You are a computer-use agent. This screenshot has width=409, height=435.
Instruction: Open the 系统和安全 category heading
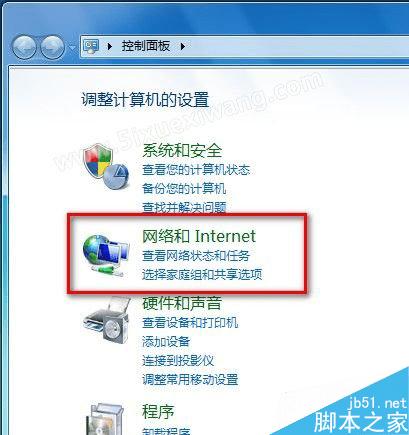point(182,150)
